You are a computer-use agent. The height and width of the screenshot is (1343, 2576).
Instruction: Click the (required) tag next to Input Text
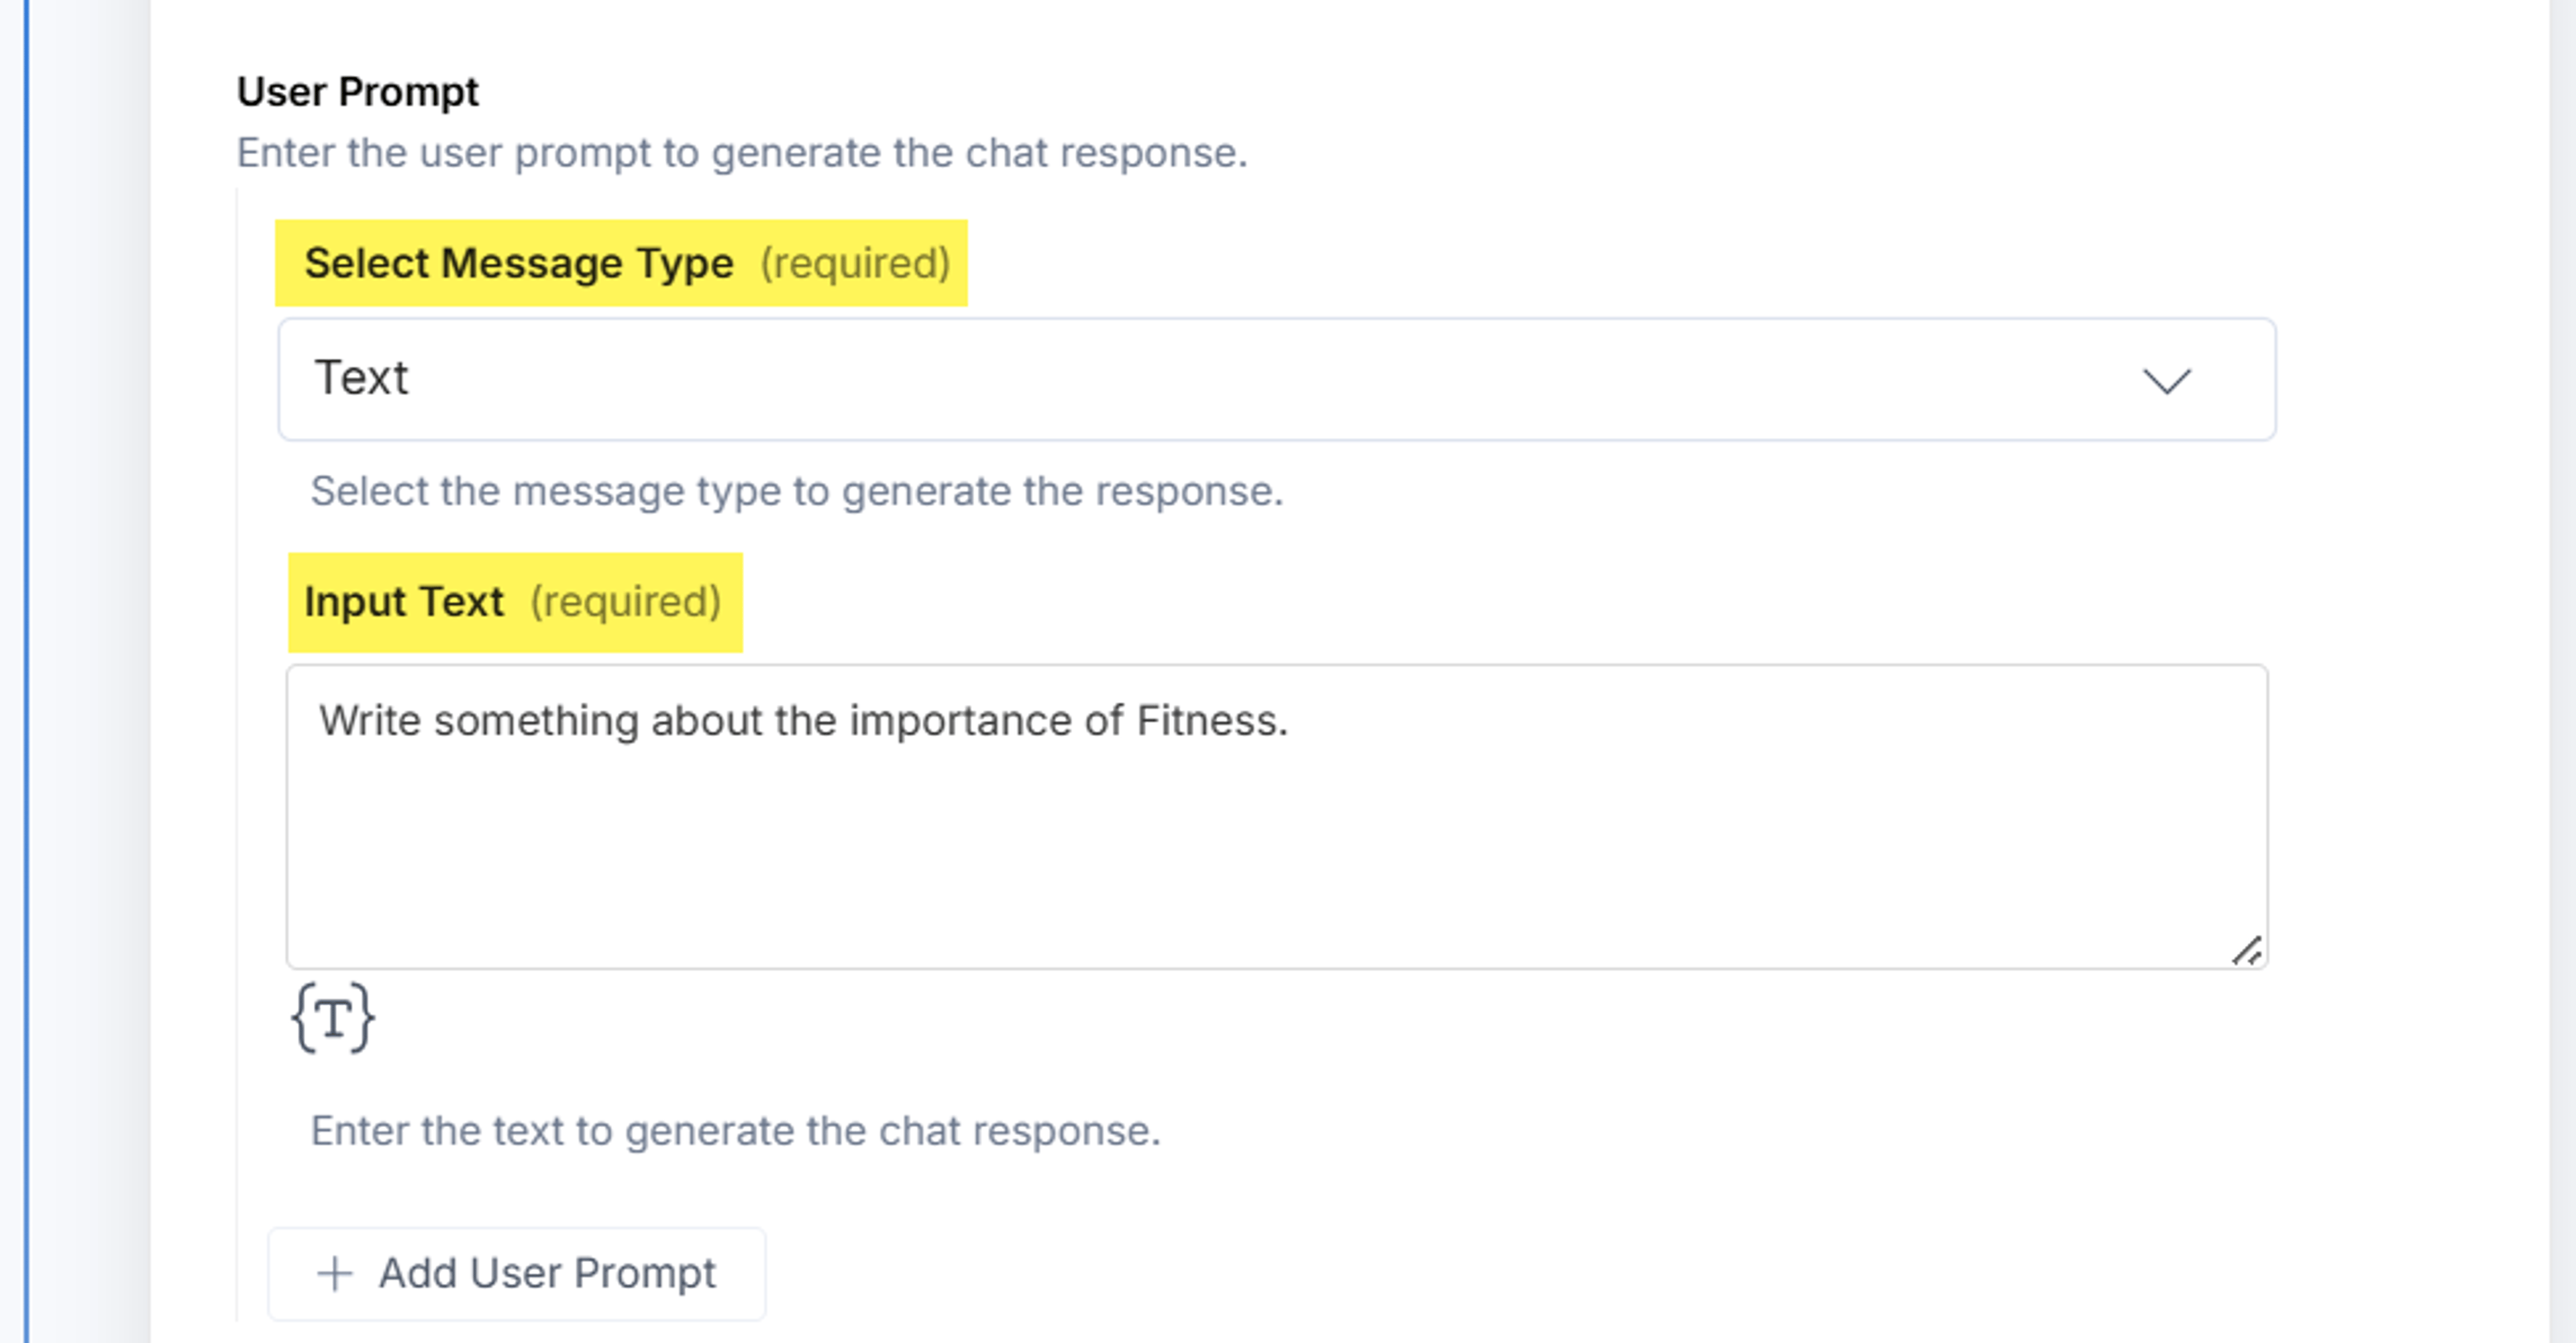(625, 601)
